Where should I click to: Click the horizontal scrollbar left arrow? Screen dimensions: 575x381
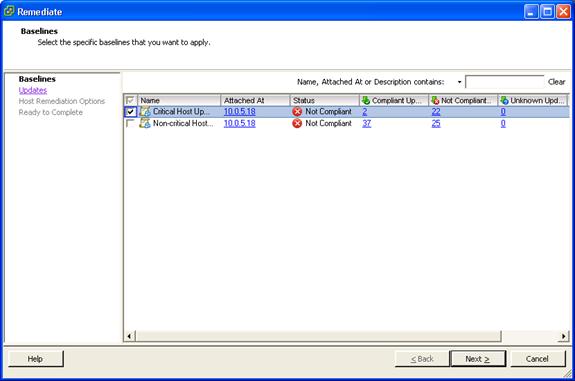pyautogui.click(x=129, y=336)
